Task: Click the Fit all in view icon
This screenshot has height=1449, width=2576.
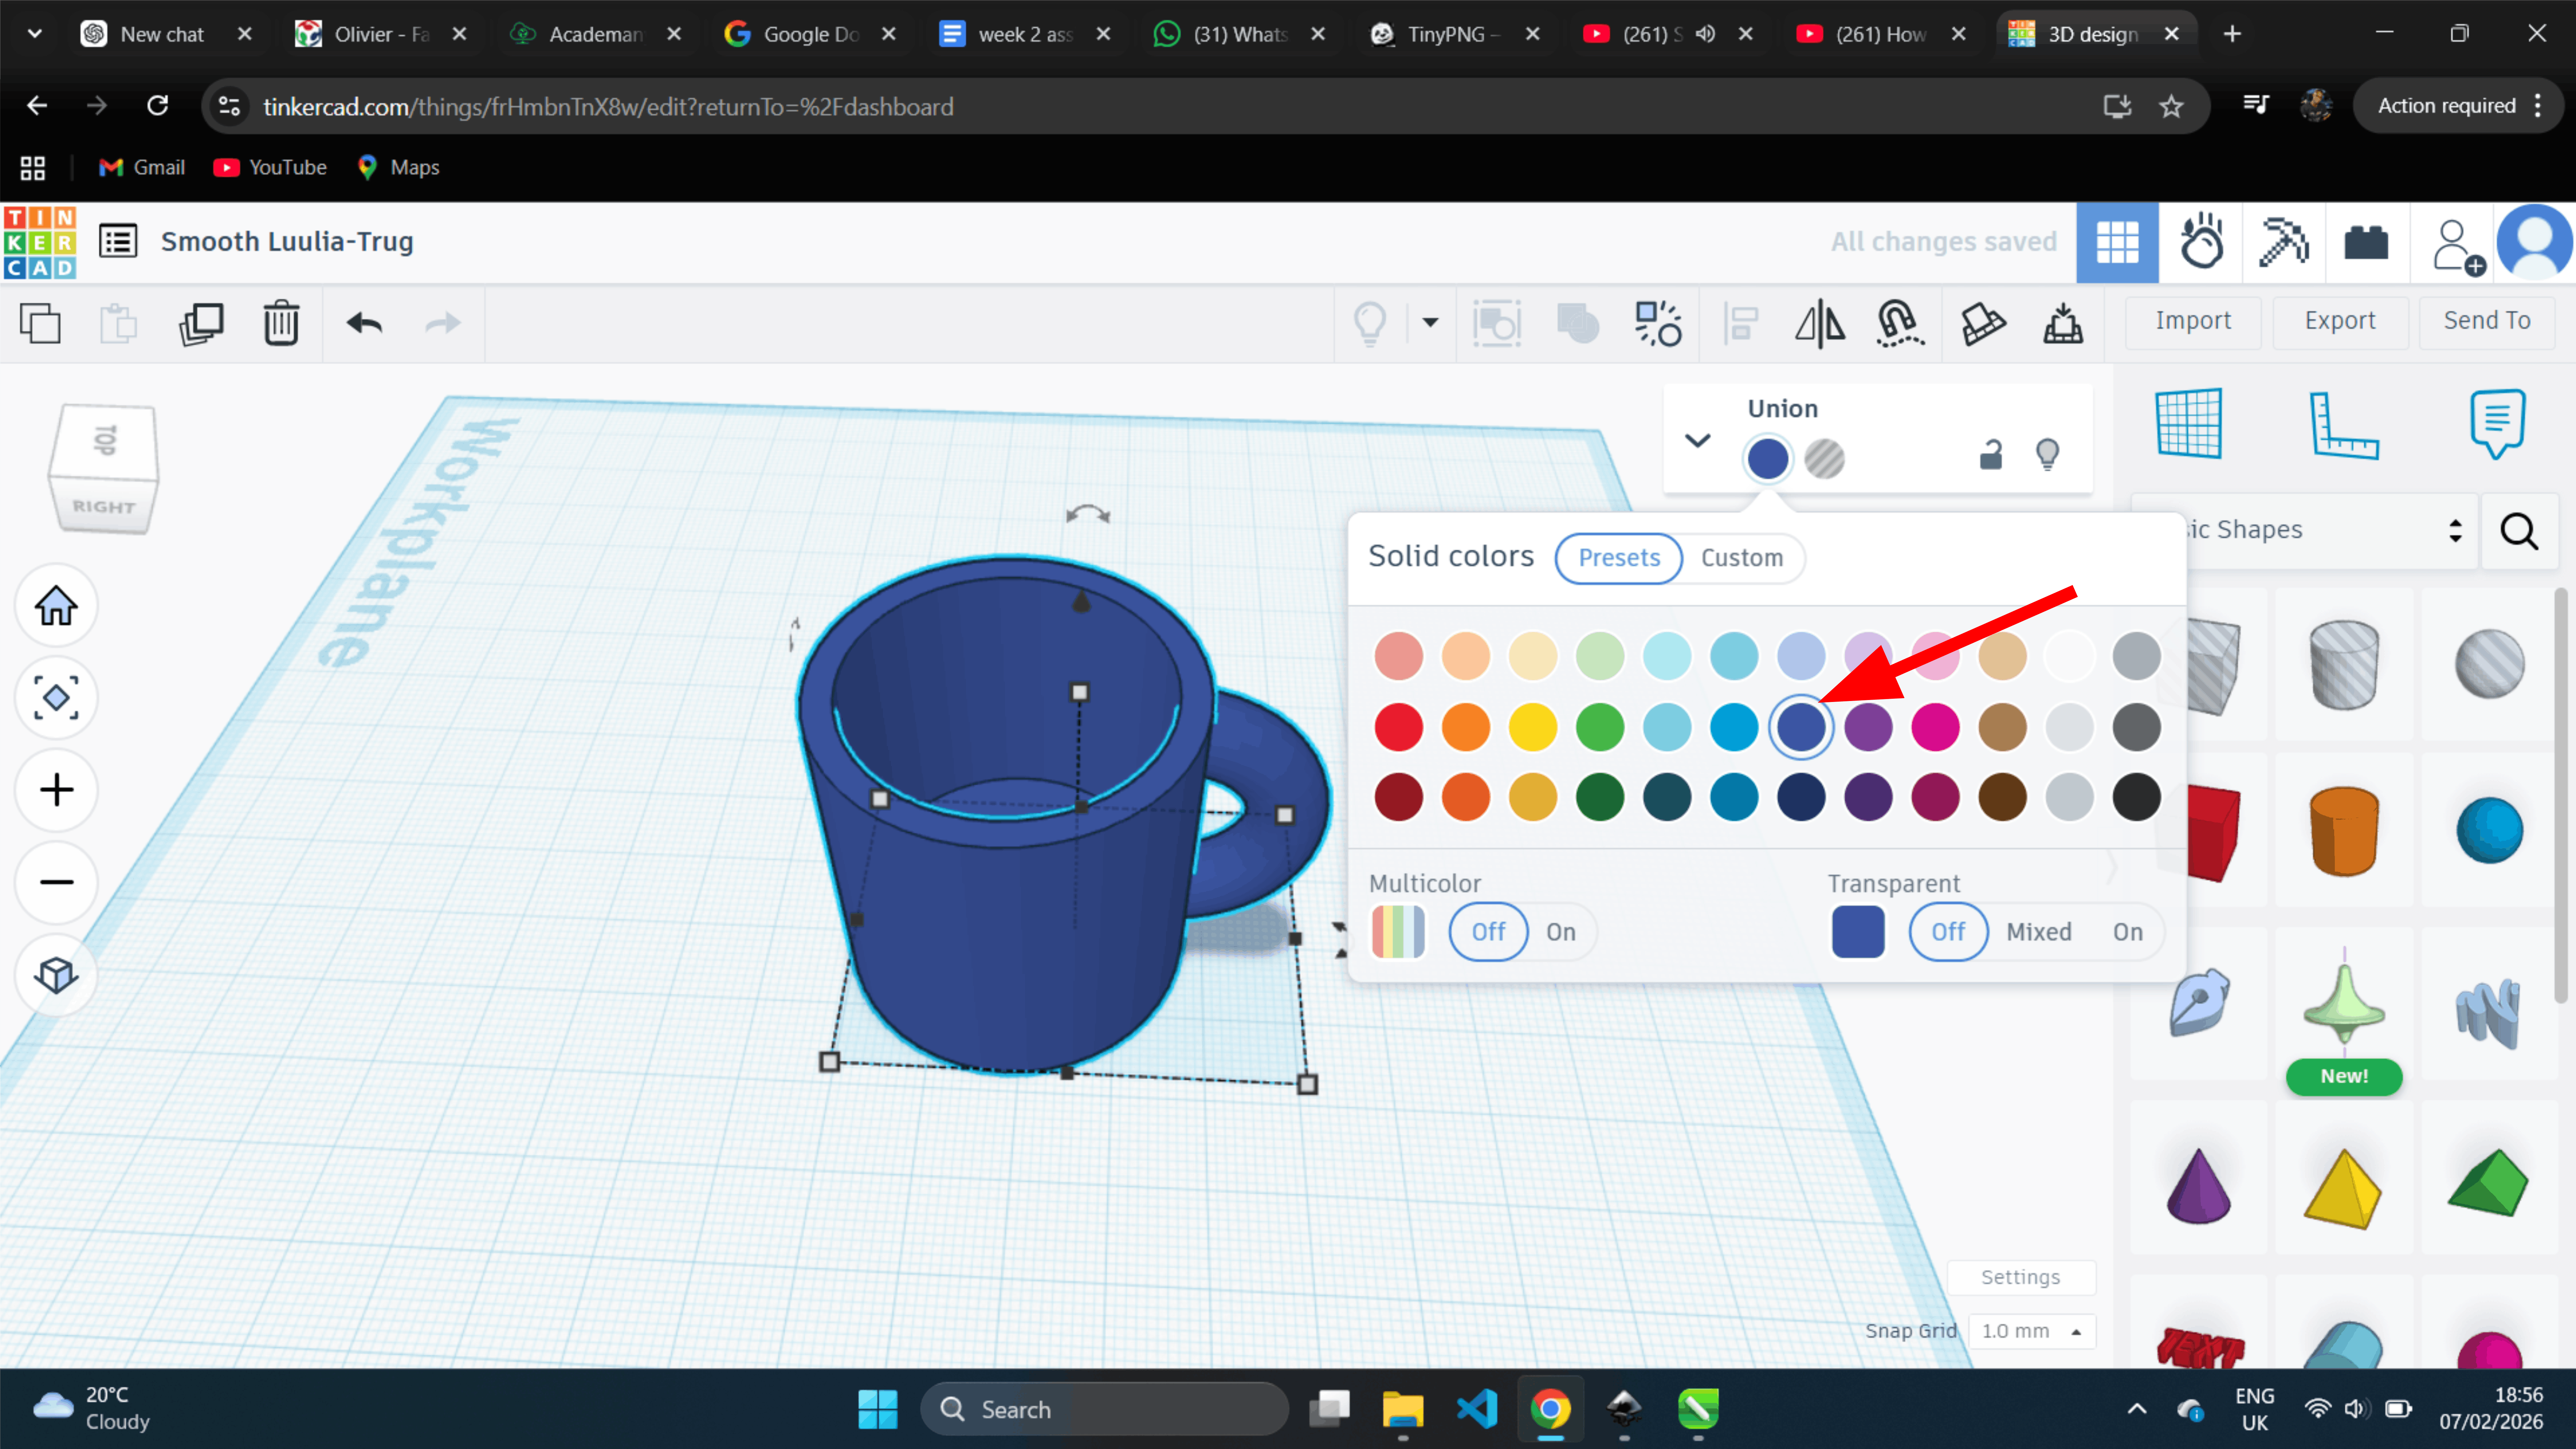Action: click(x=56, y=697)
